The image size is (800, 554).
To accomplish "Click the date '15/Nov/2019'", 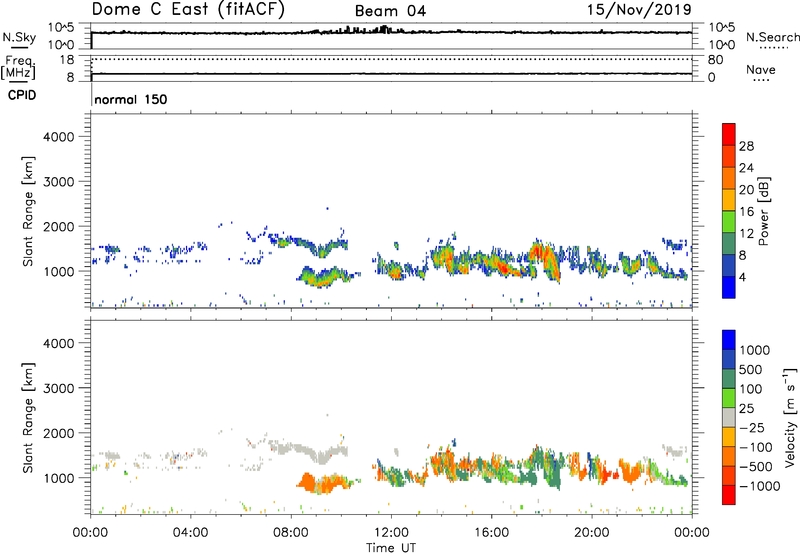I will tap(639, 9).
